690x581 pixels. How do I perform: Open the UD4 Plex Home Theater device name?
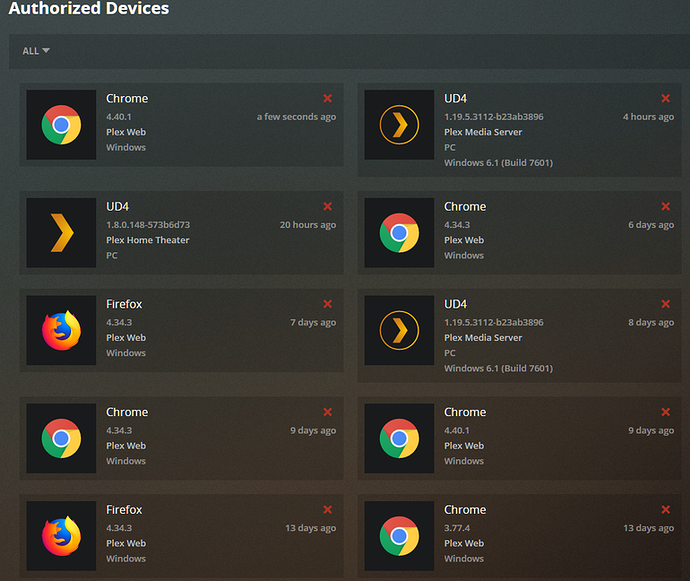coord(118,207)
